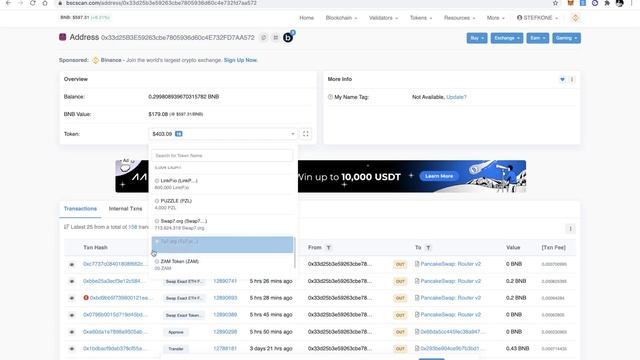Open transactions table options menu icon
640x360 pixels.
(570, 229)
